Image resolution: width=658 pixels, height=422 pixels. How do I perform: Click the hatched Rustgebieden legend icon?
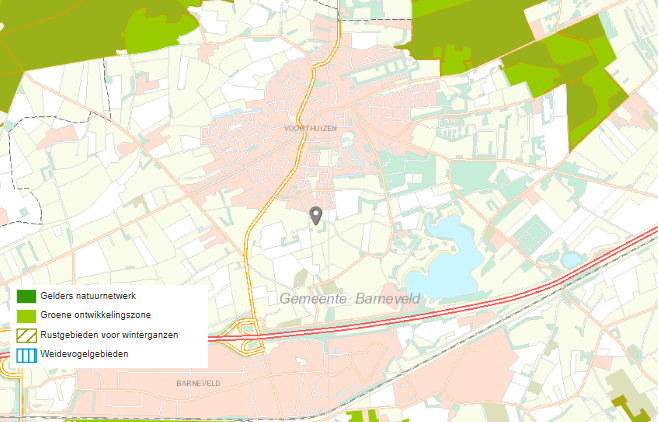point(27,335)
